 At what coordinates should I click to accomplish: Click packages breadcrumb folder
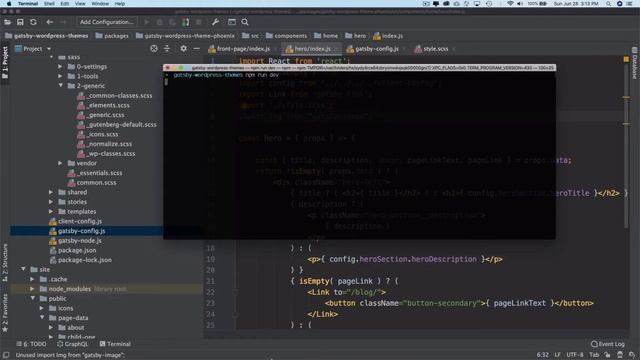click(x=112, y=36)
